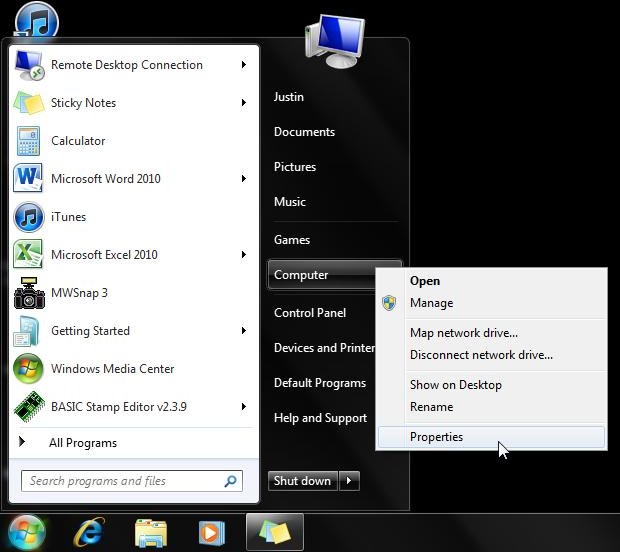Open Help and Support
Screen dimensions: 620x552
tap(320, 418)
